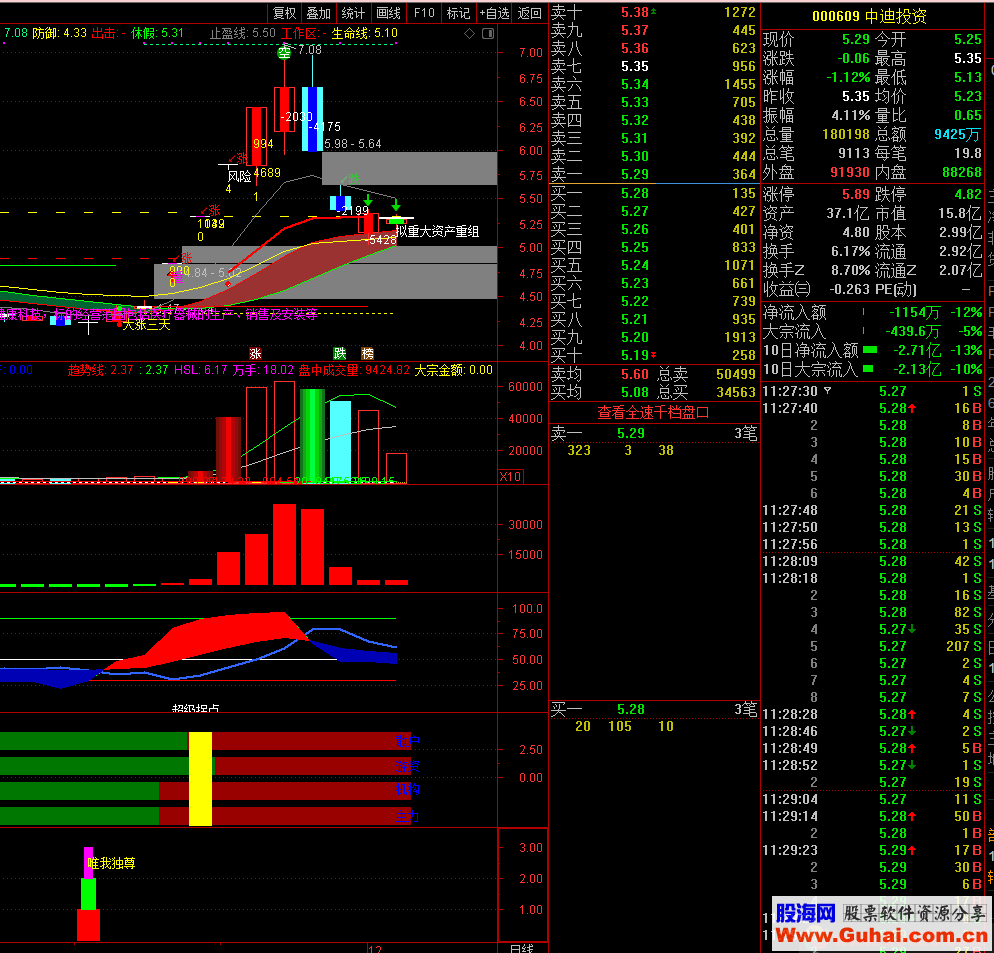Image resolution: width=994 pixels, height=953 pixels.
Task: Click the diamond icon on the chart header
Action: point(470,34)
